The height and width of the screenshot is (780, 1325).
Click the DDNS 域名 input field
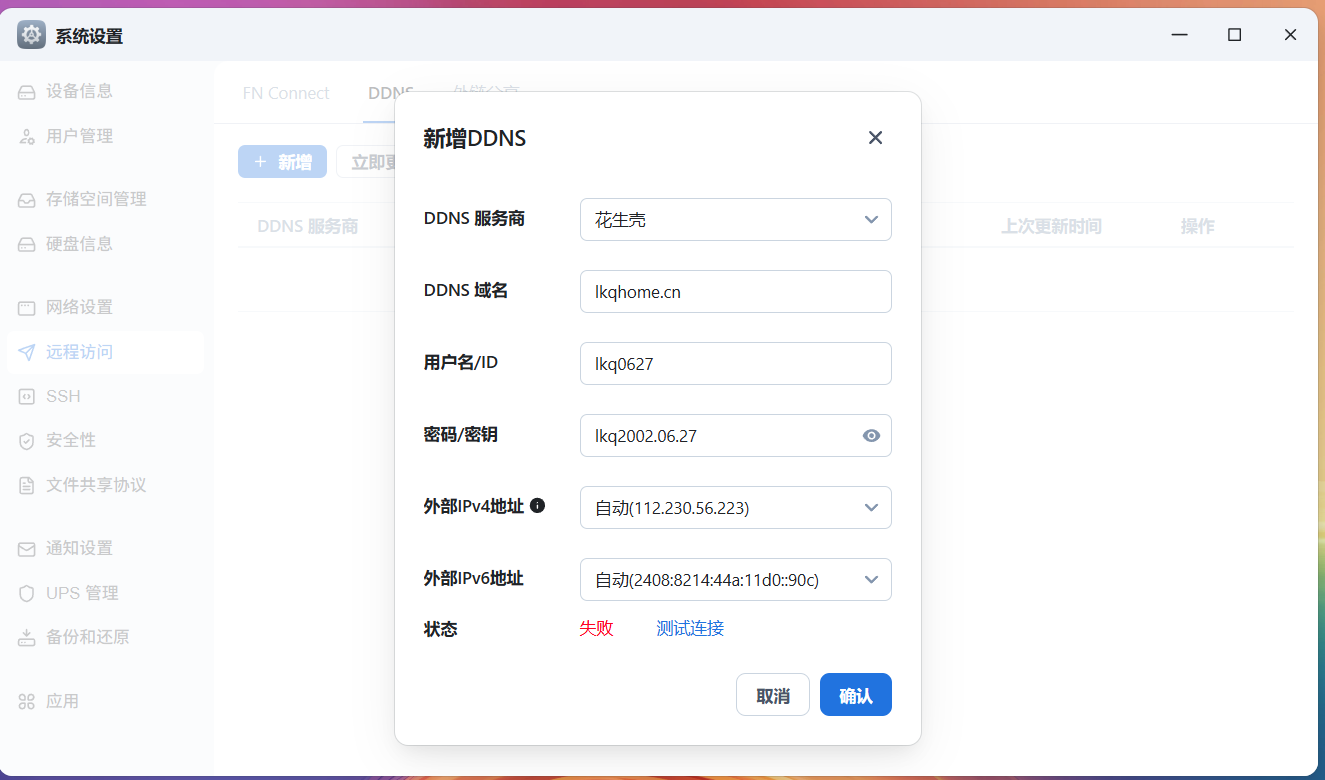coord(736,292)
